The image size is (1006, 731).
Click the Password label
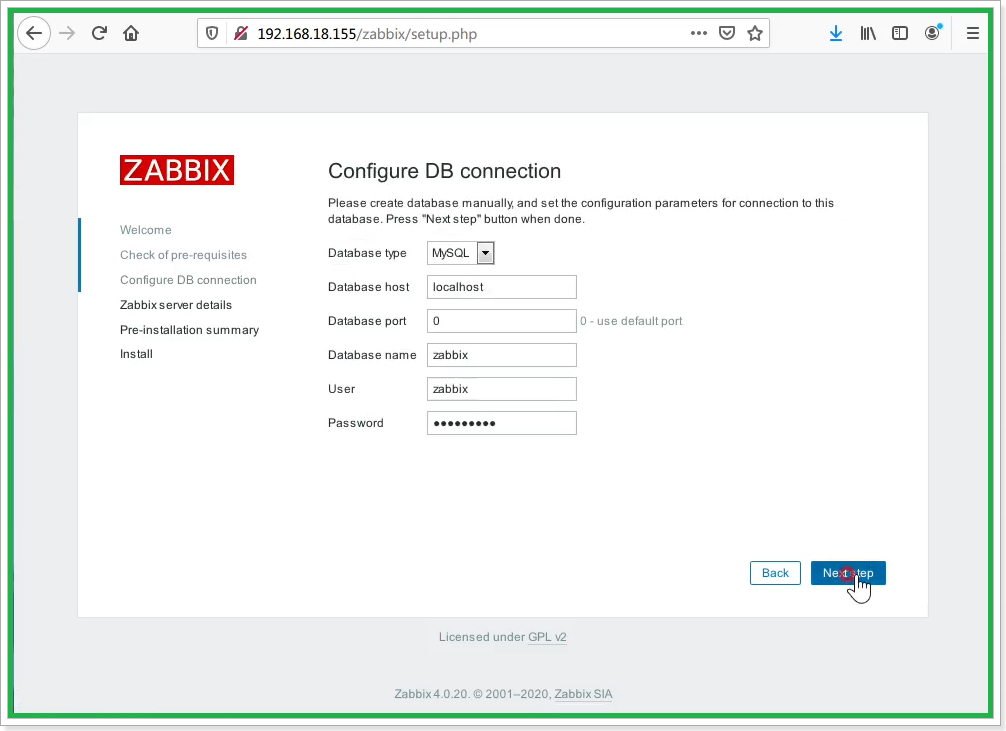click(355, 423)
